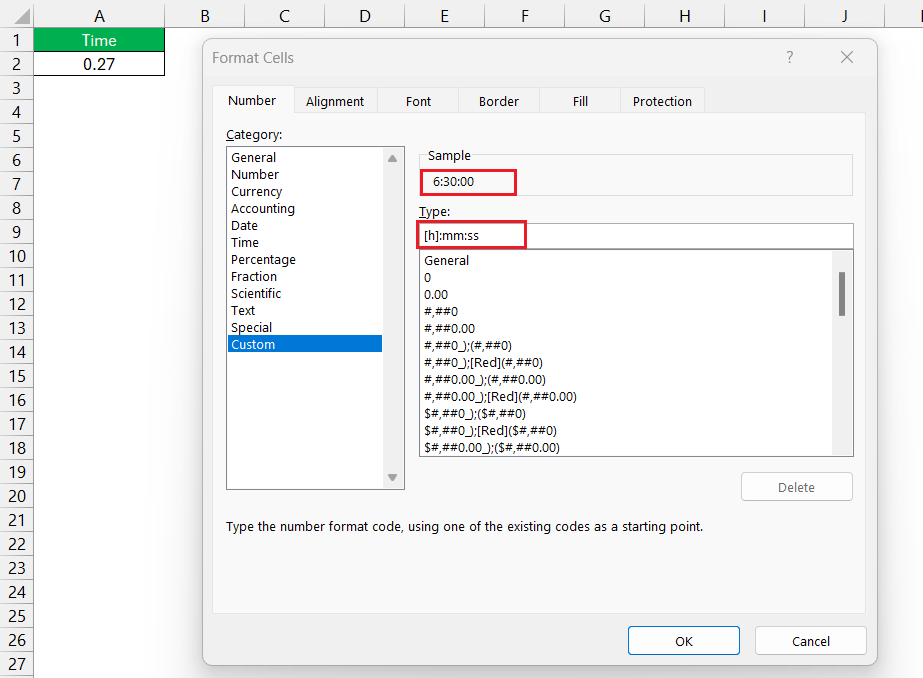Choose format code 0 in Type list
Image resolution: width=923 pixels, height=678 pixels.
point(626,277)
